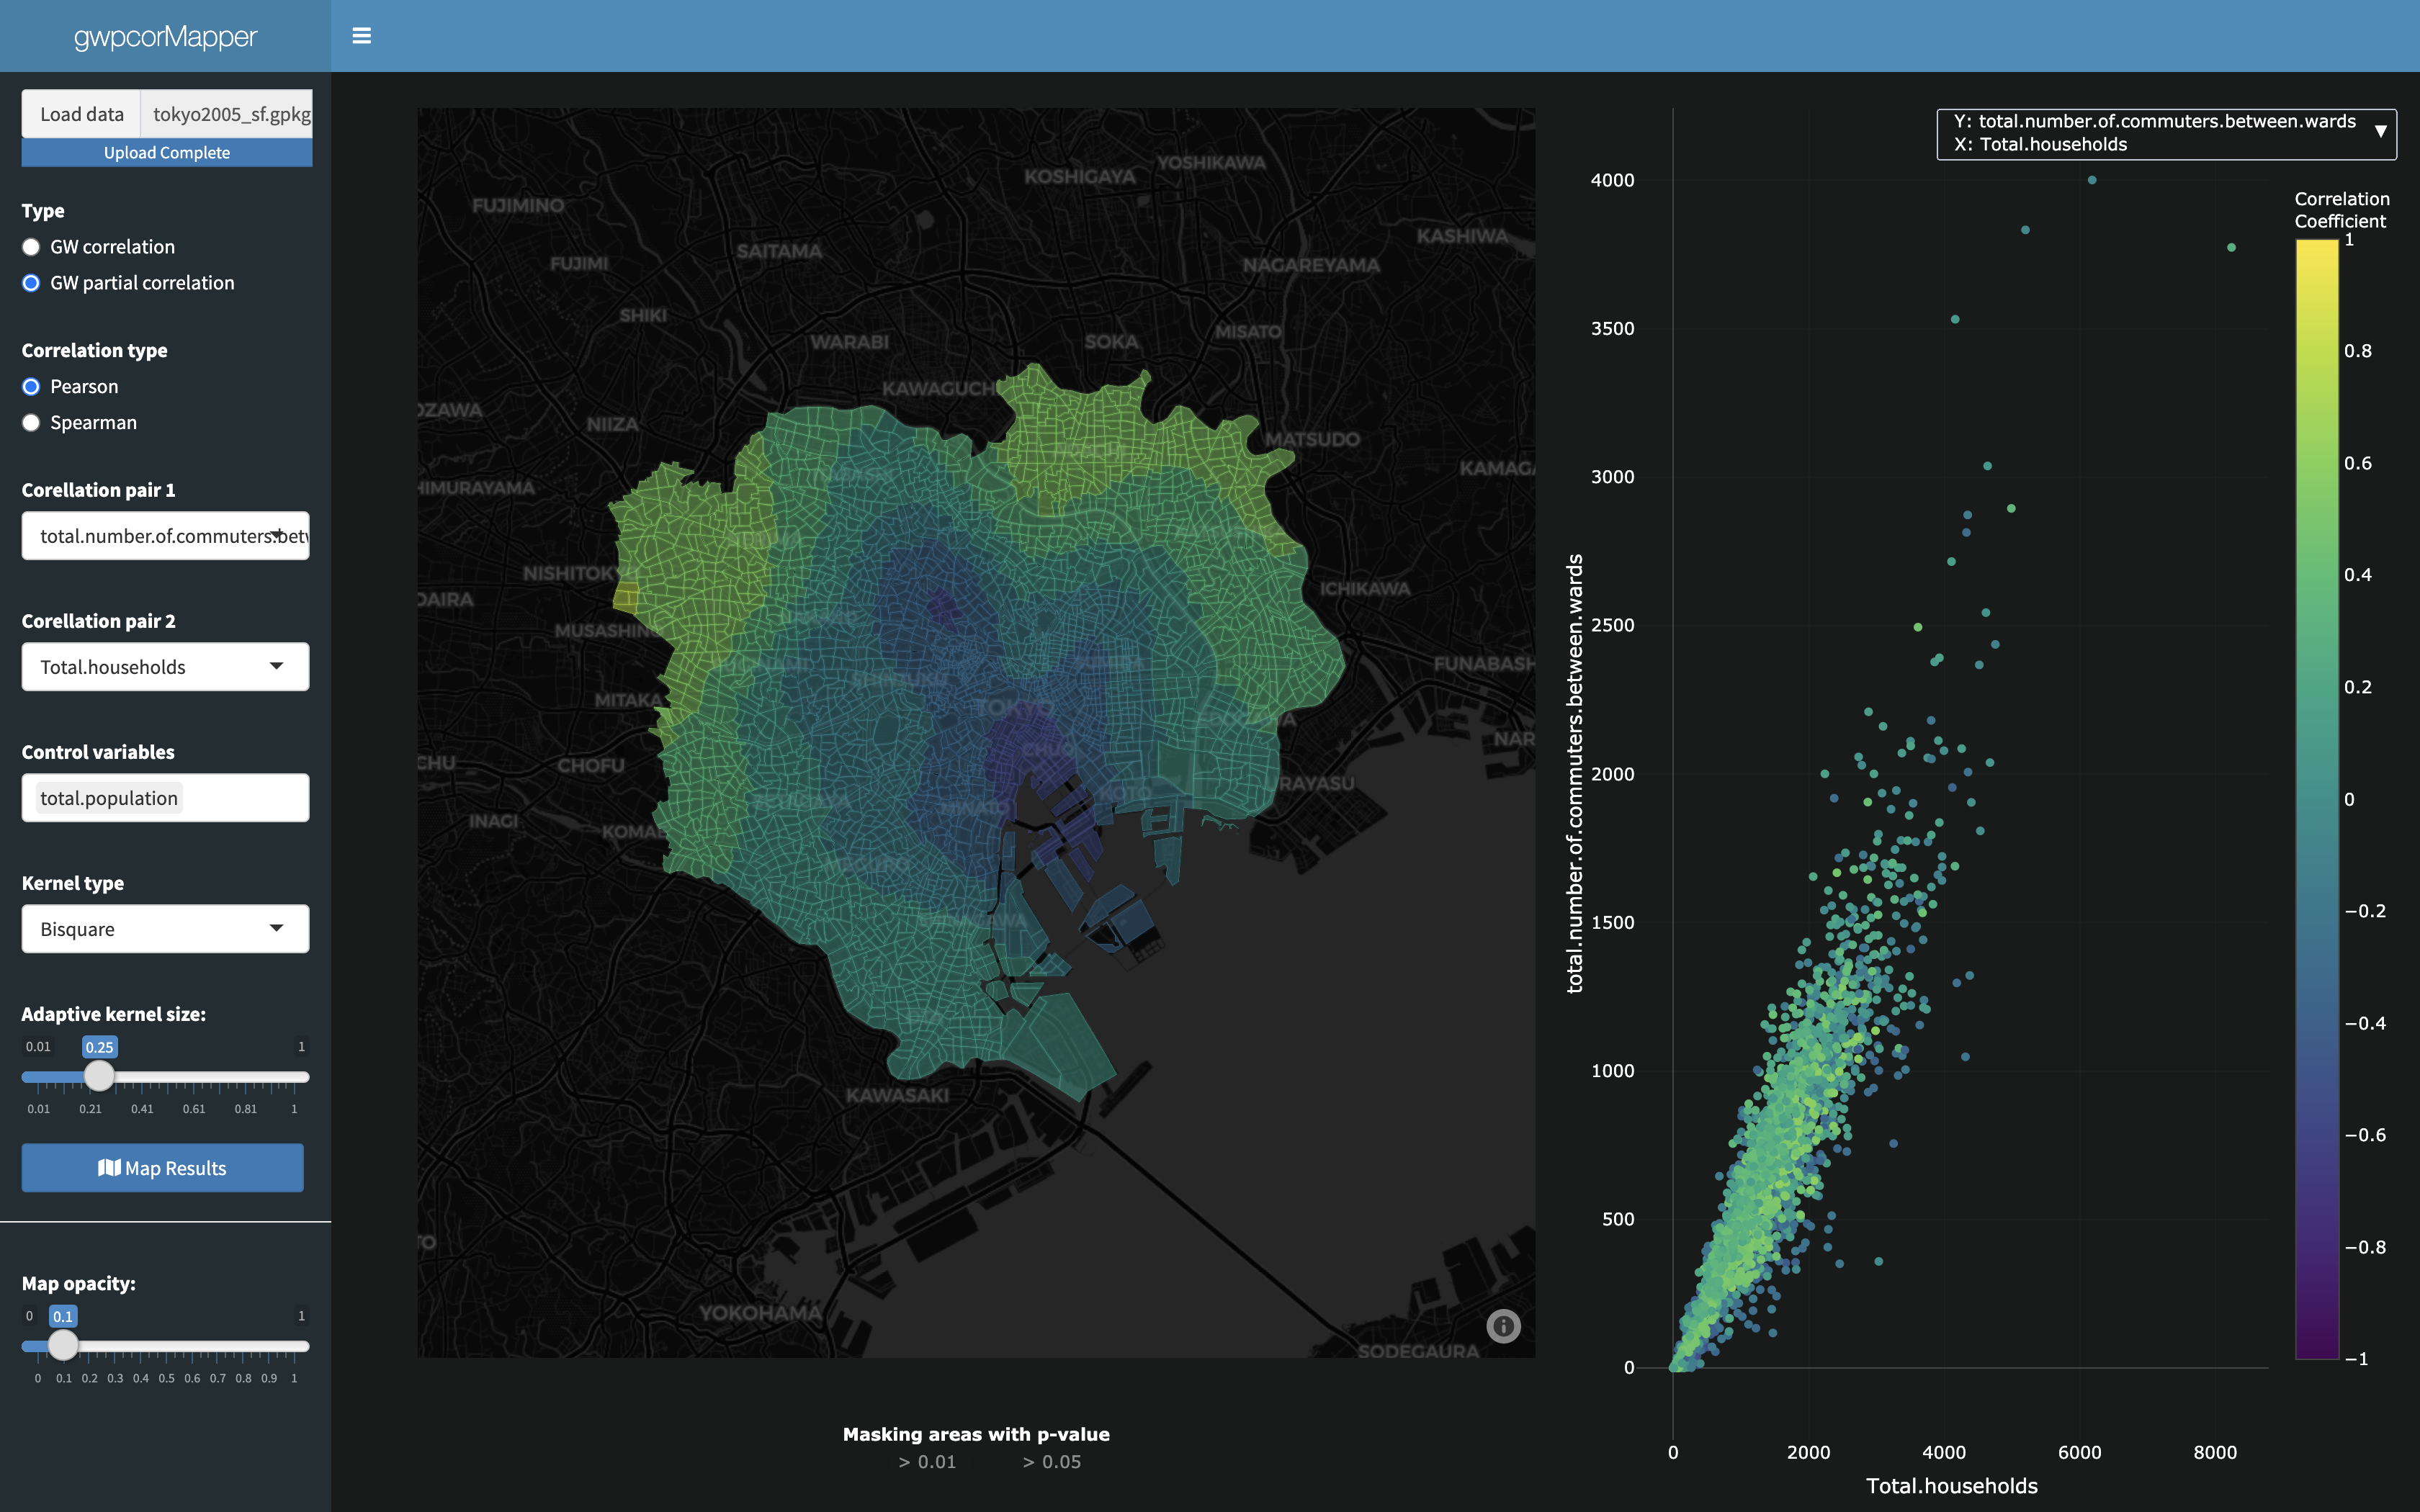This screenshot has height=1512, width=2420.
Task: Click the y-axis title total.number.of.commuters.between.wards
Action: (1575, 773)
